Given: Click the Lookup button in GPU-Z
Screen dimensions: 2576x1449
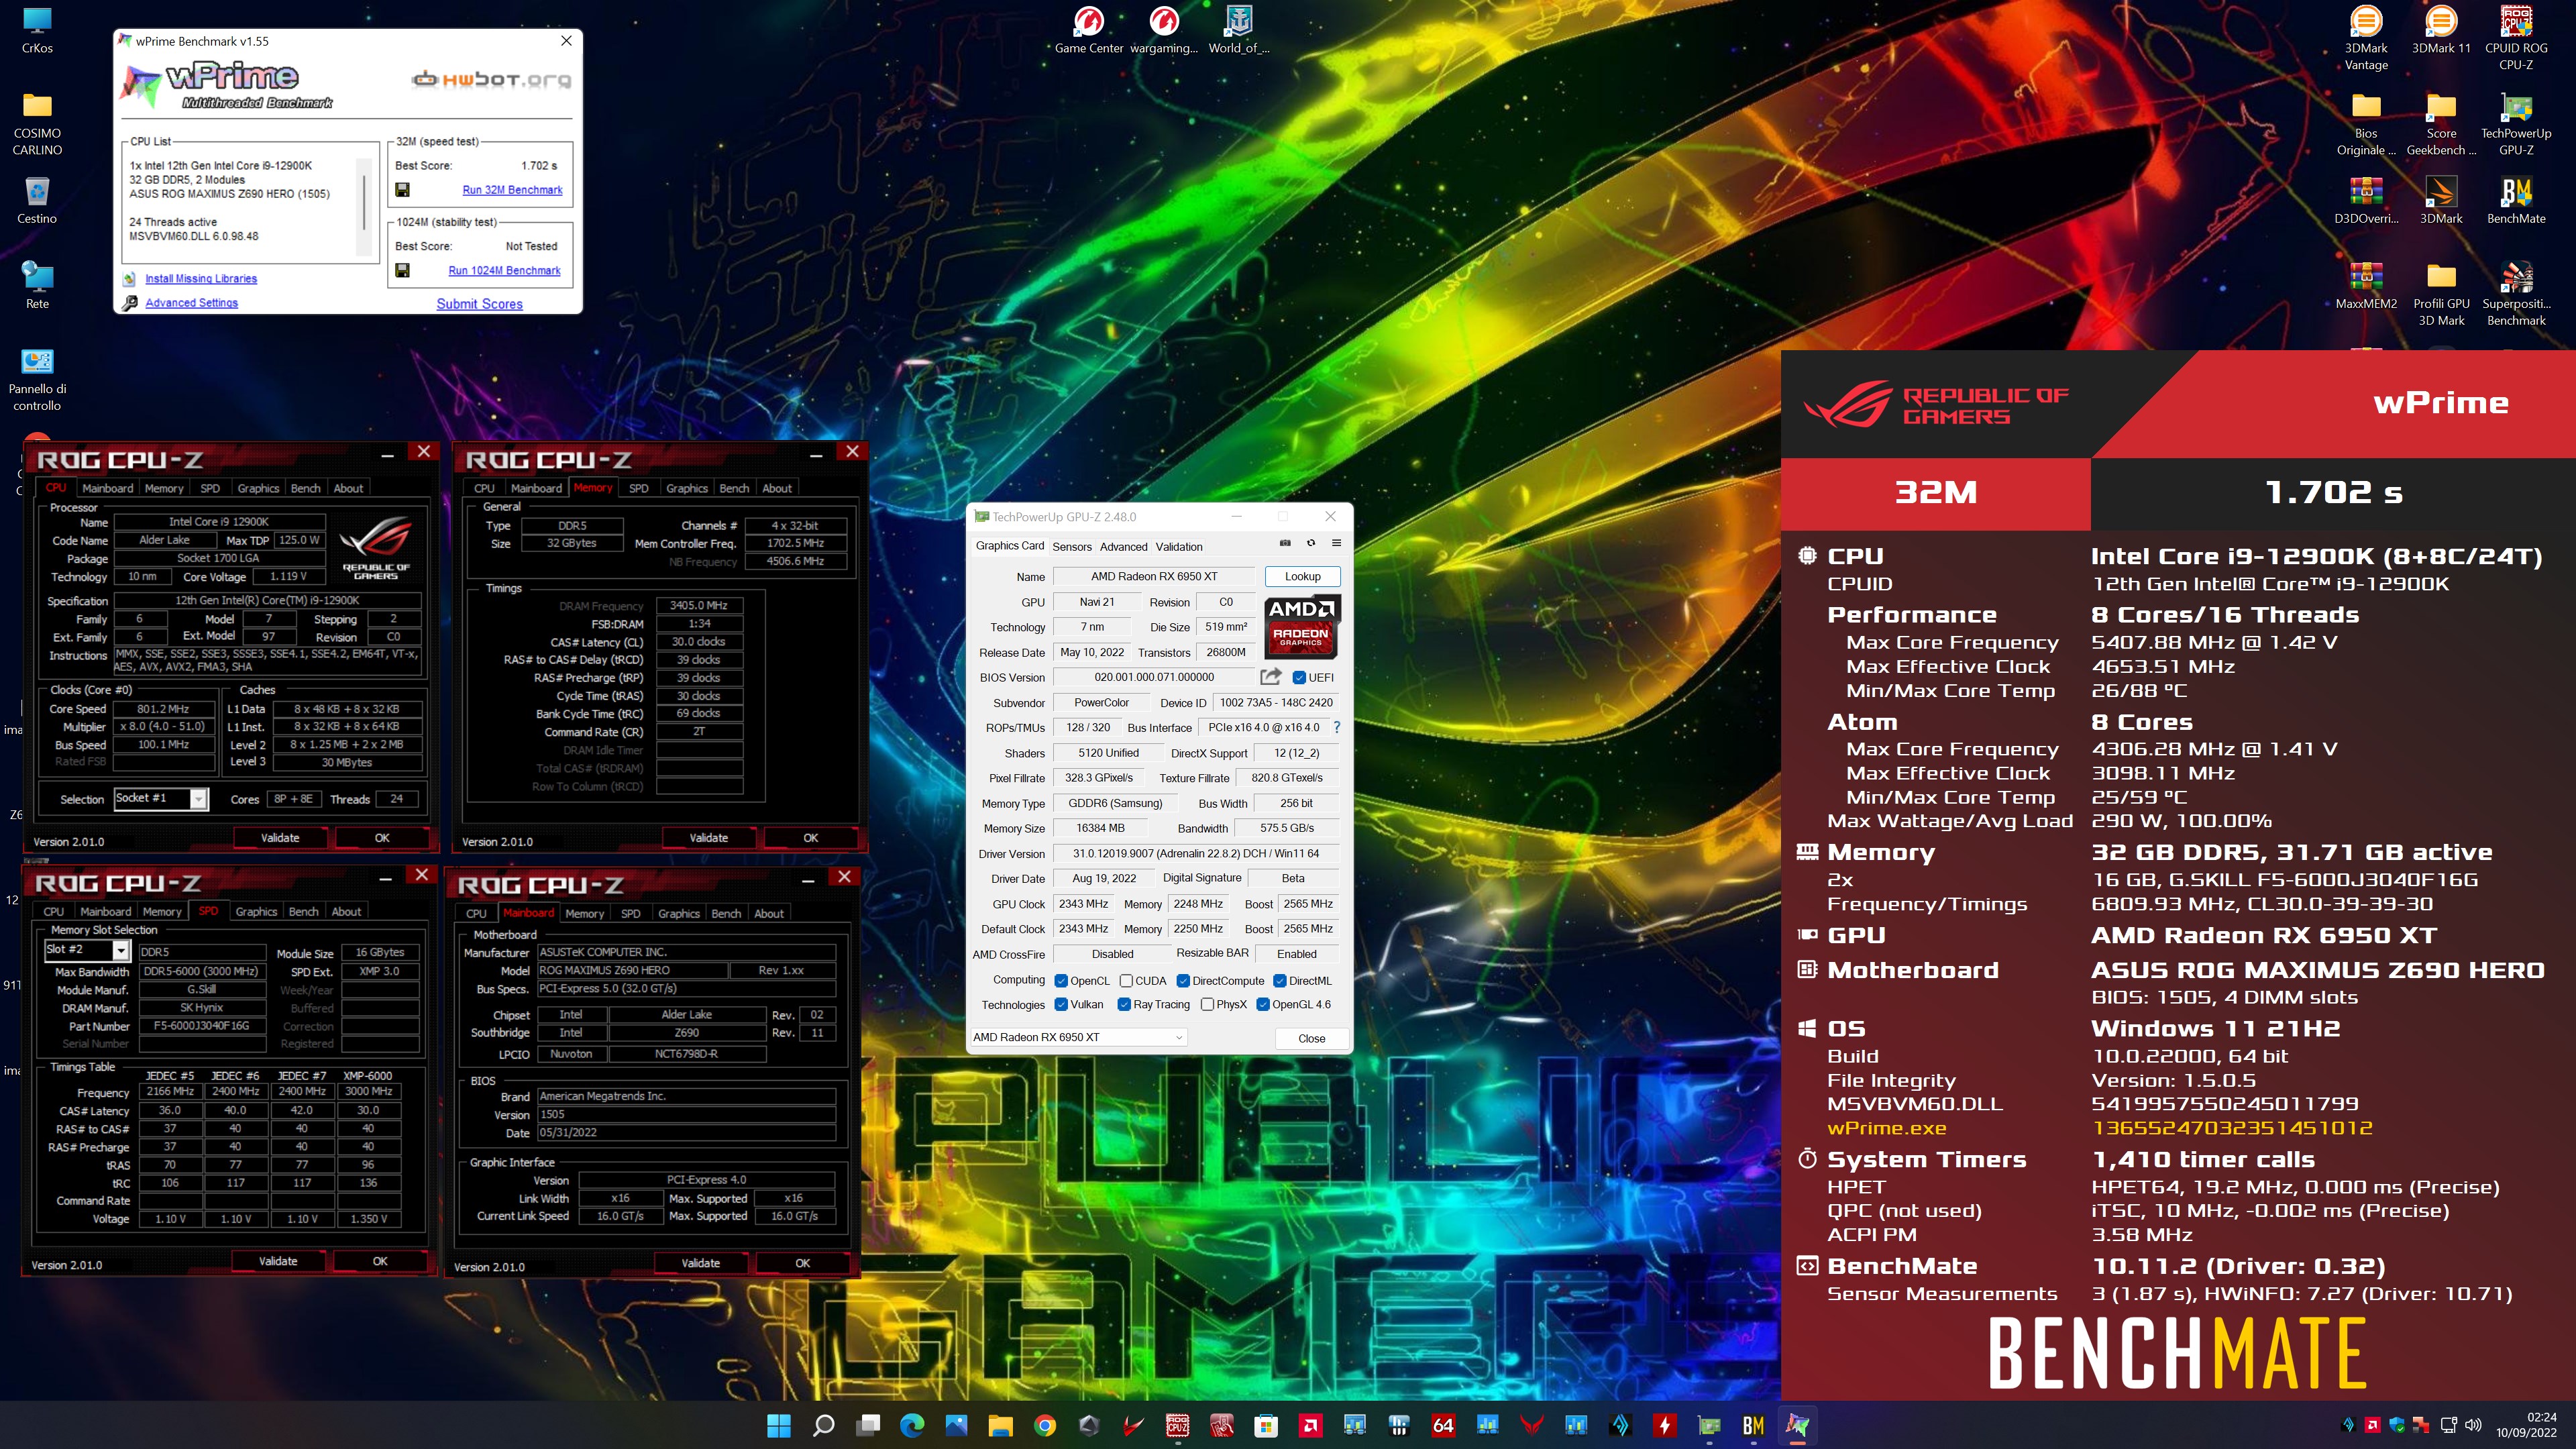Looking at the screenshot, I should (1302, 576).
